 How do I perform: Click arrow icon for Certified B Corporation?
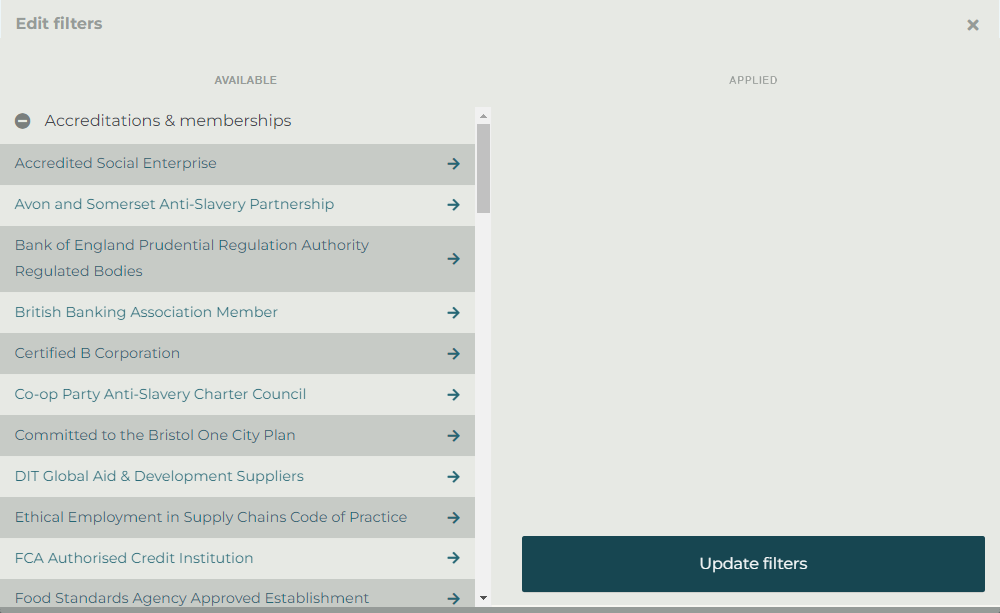click(x=453, y=354)
